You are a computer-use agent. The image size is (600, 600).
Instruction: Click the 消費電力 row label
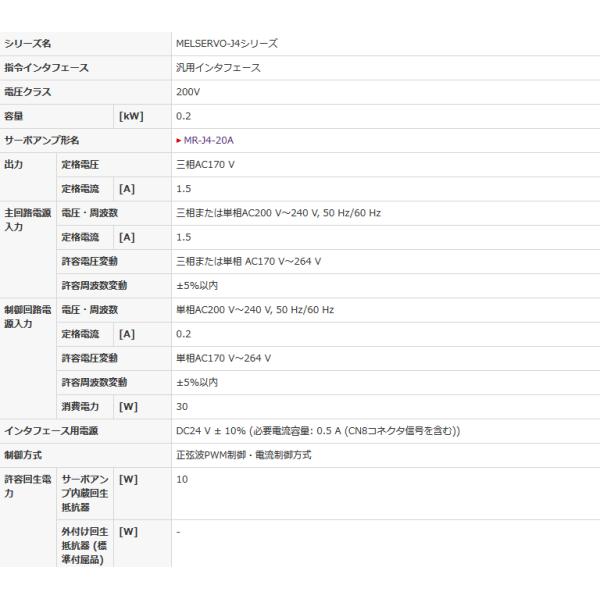point(80,406)
